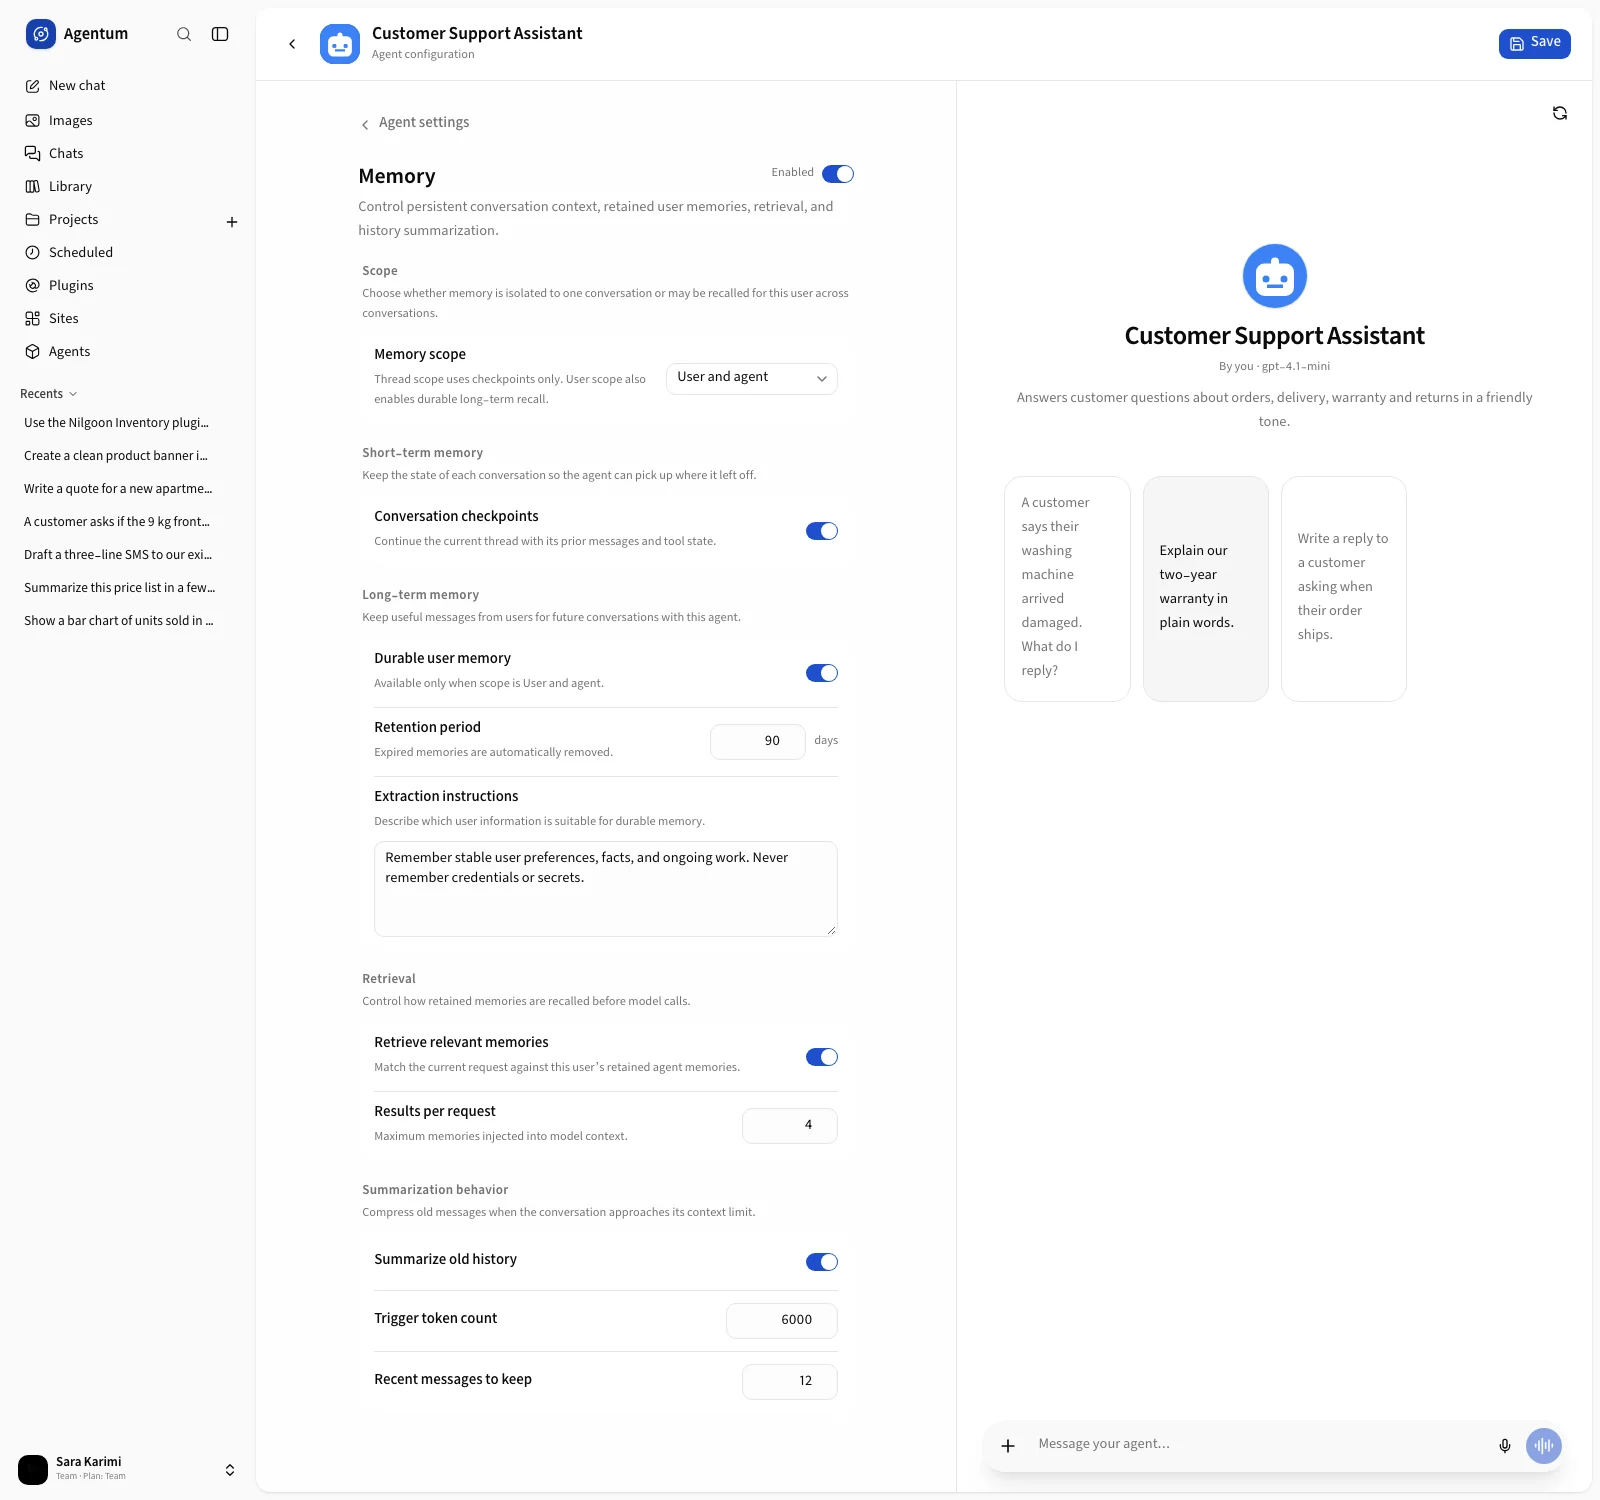The height and width of the screenshot is (1500, 1600).
Task: Collapse the Recents list
Action: [x=49, y=394]
